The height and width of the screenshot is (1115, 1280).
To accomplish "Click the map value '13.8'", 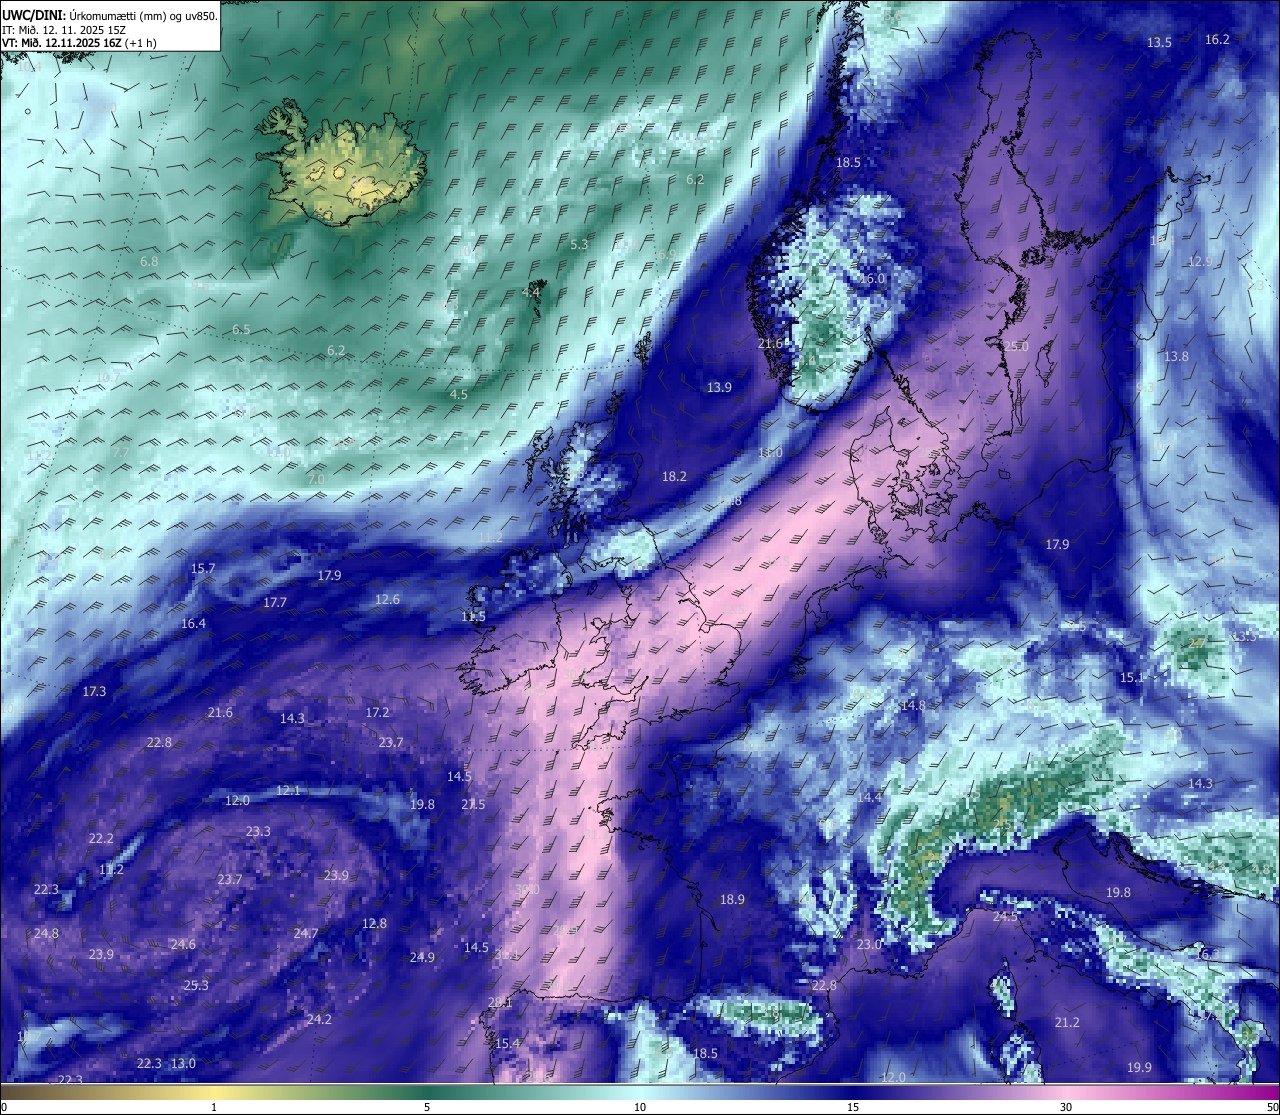I will (1176, 357).
